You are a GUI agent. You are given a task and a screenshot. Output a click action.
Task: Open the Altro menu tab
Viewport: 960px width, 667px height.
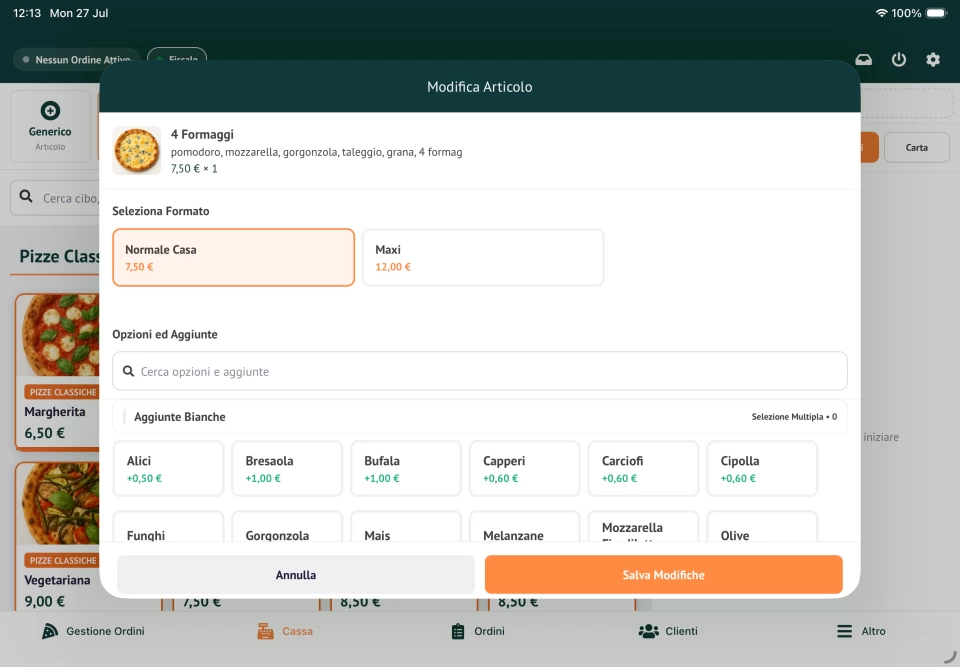pyautogui.click(x=861, y=631)
